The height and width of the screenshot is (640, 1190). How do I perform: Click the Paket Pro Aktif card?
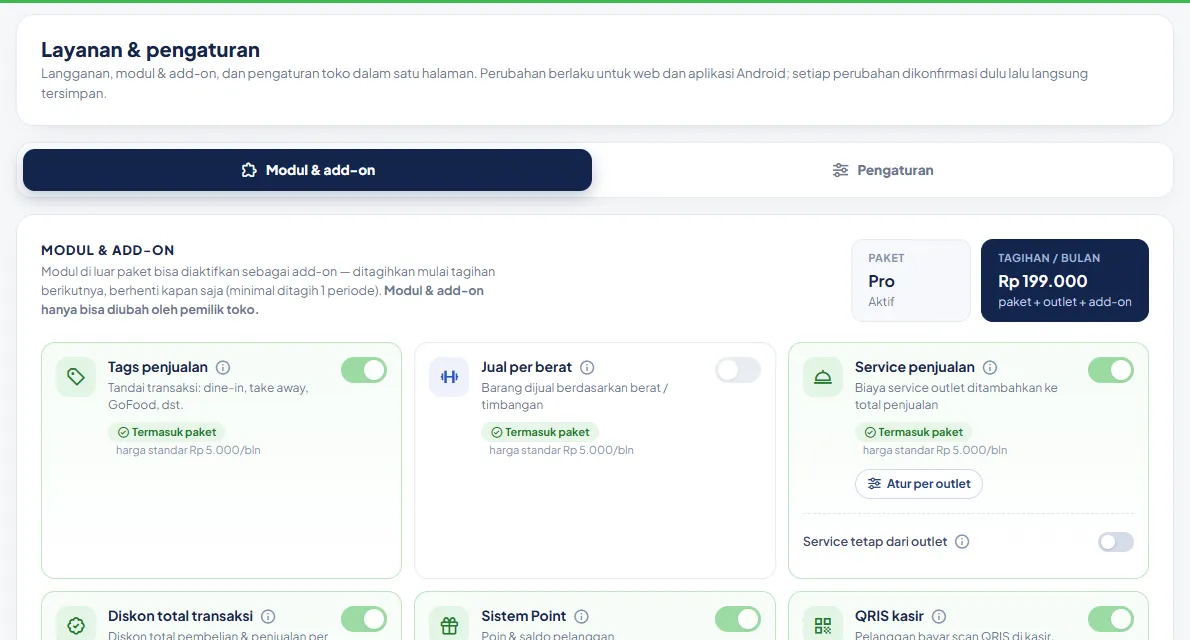pos(911,280)
